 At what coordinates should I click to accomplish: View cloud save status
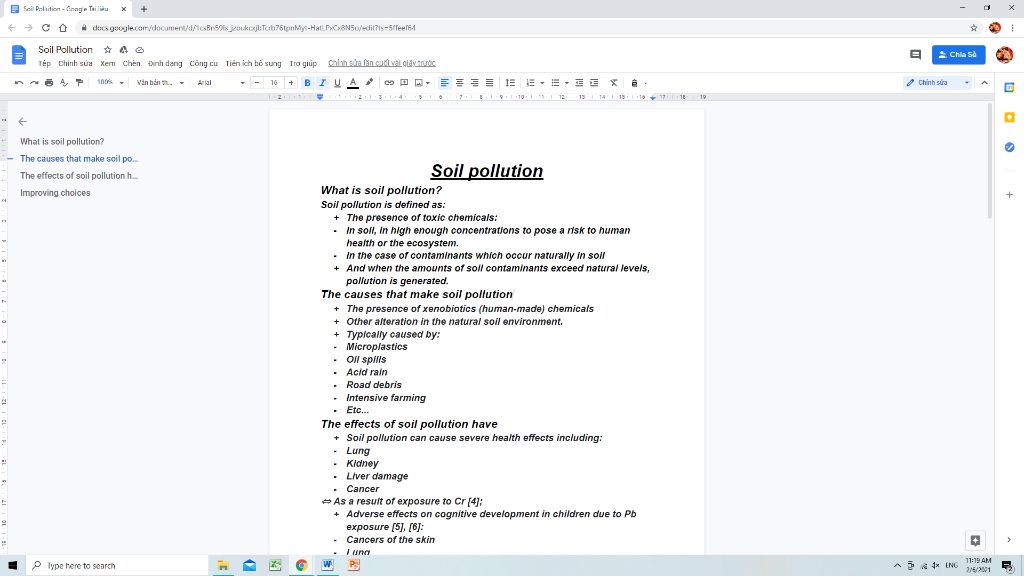(x=140, y=50)
